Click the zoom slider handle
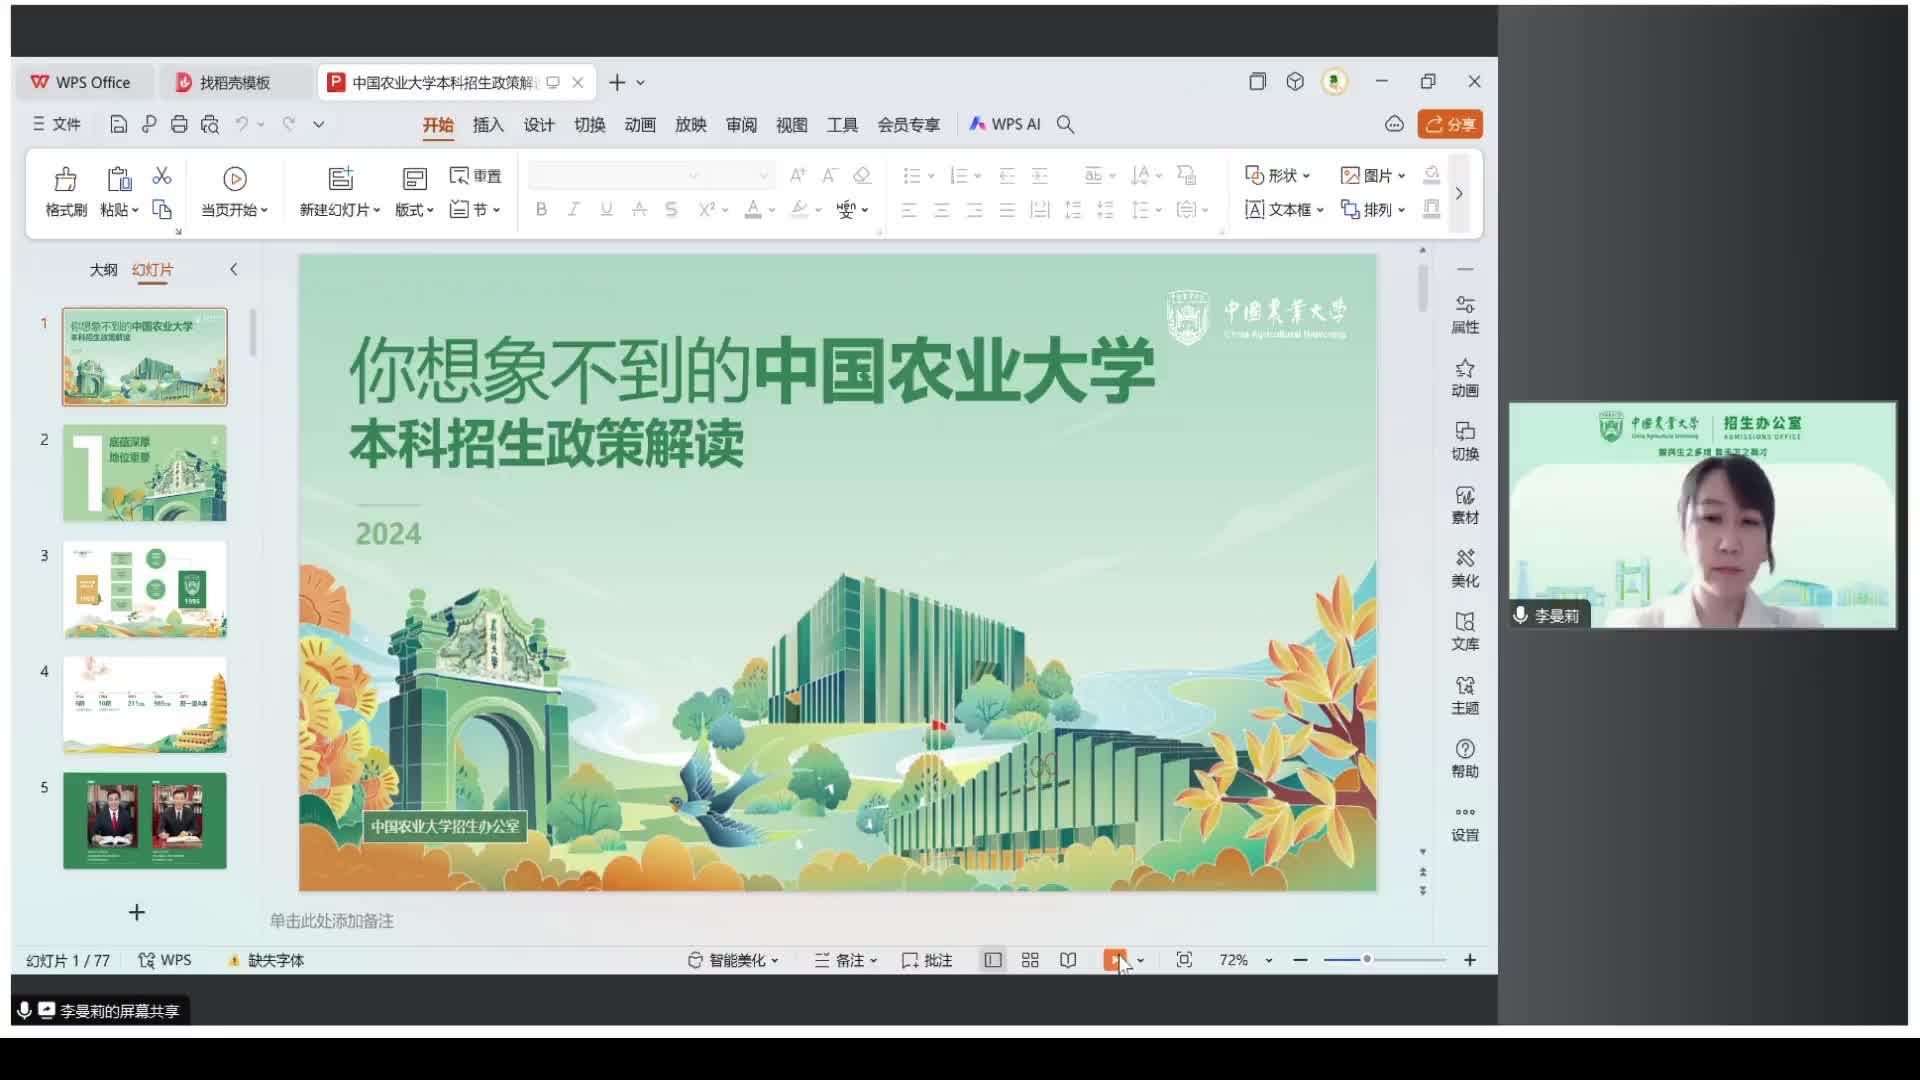 point(1367,959)
